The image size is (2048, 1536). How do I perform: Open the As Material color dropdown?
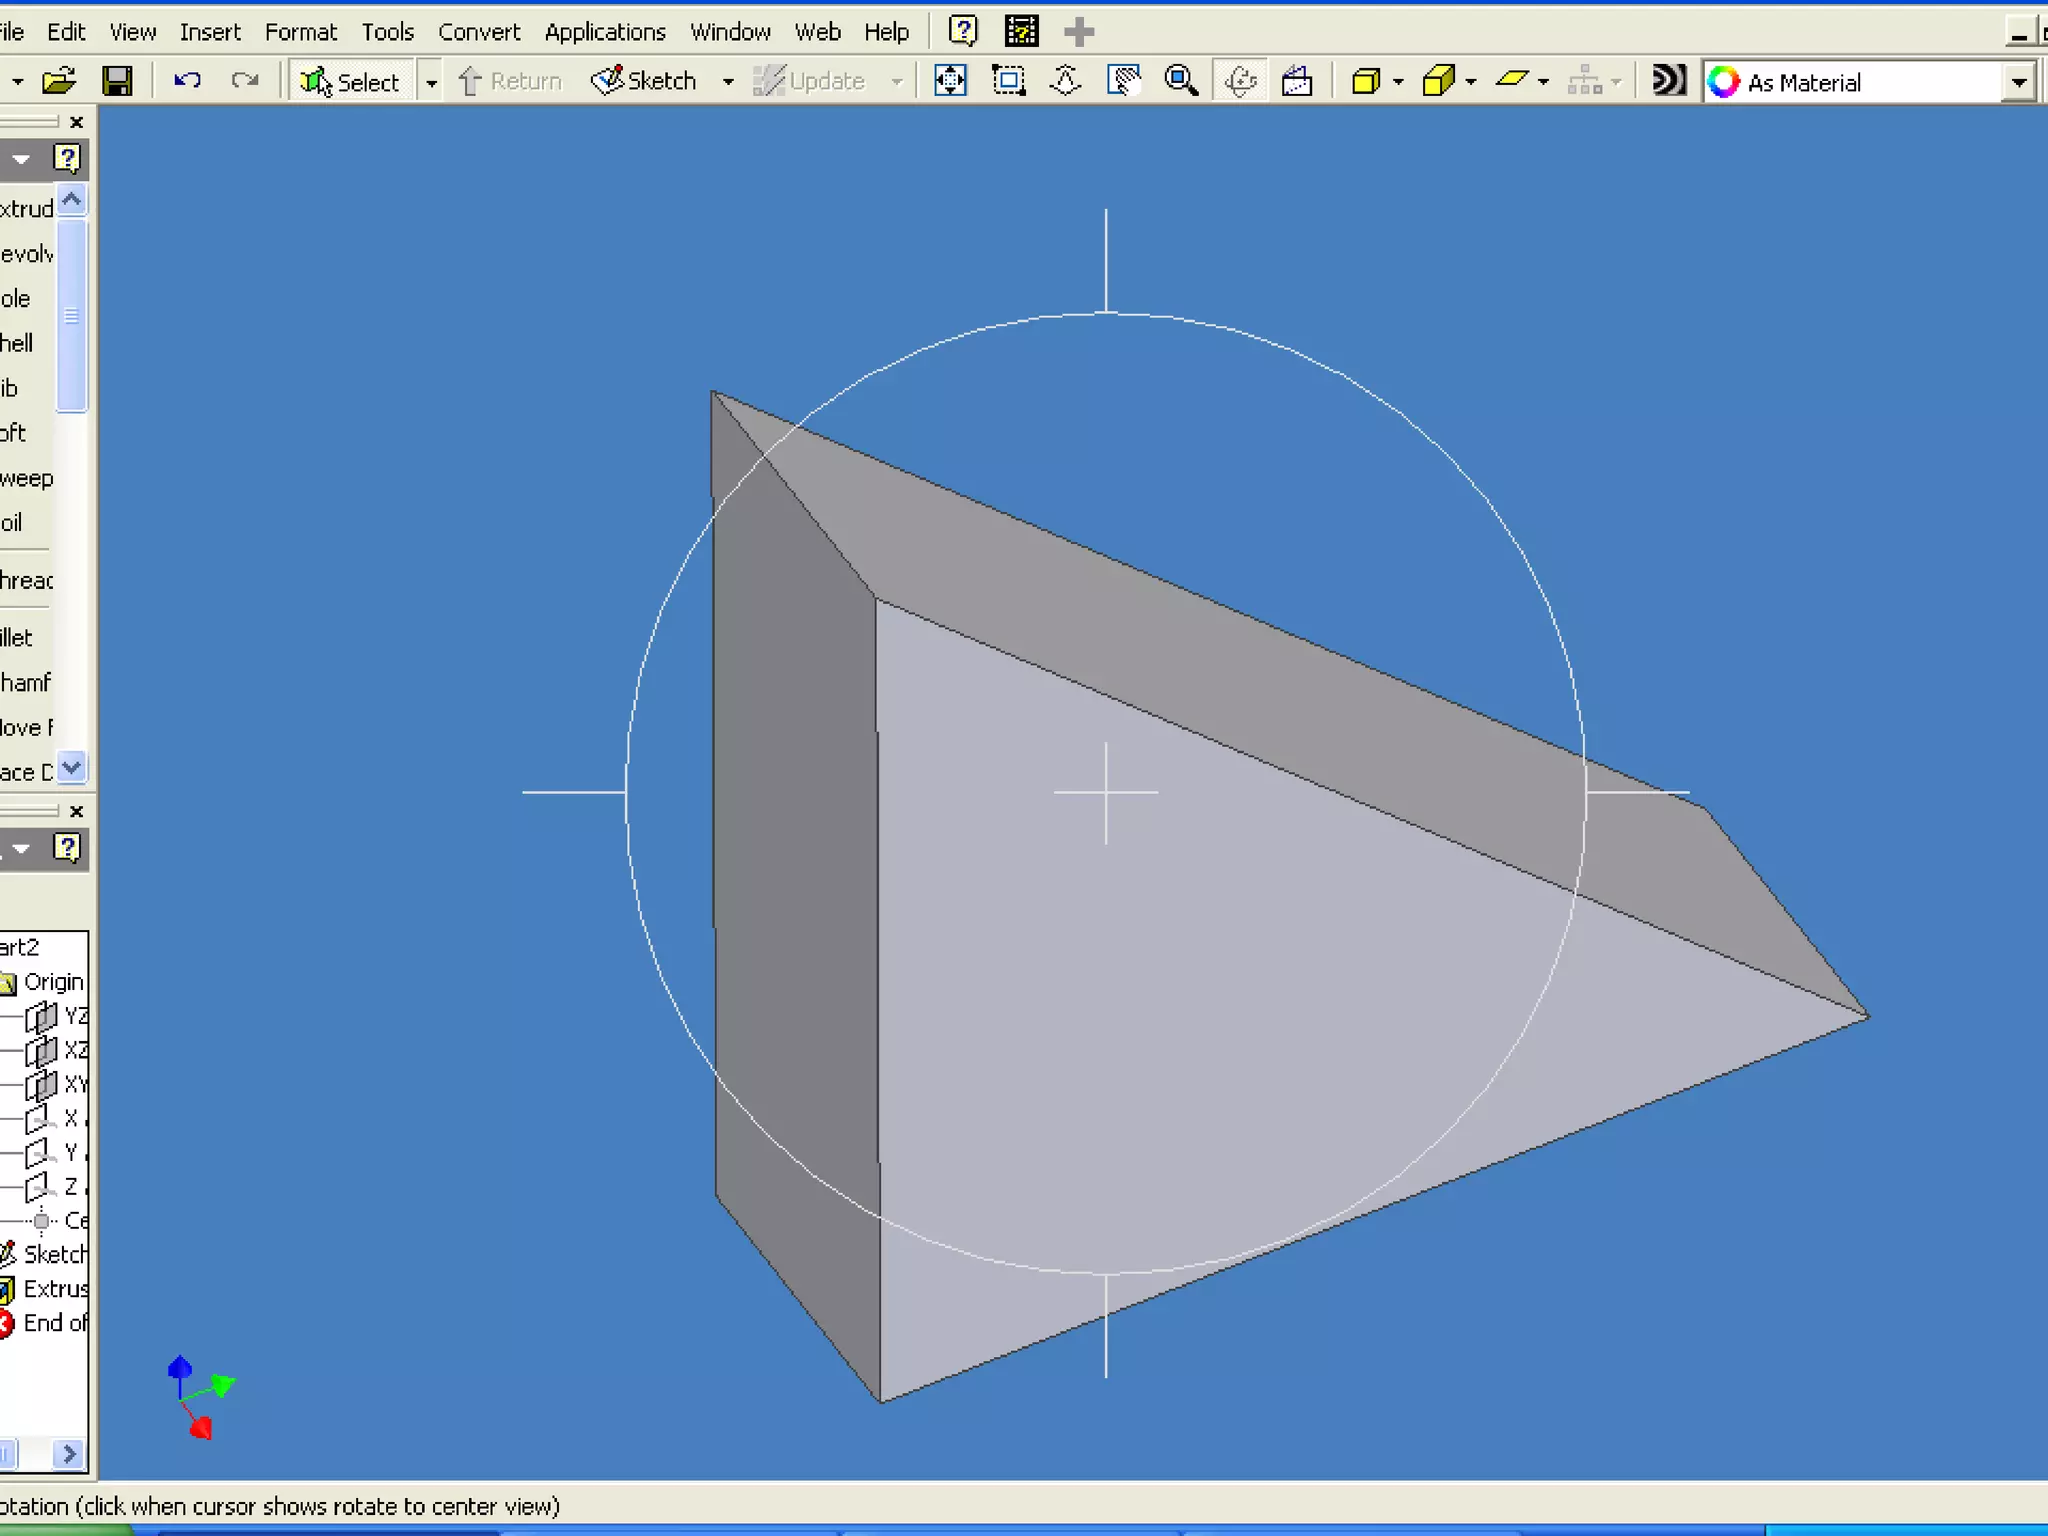2019,82
